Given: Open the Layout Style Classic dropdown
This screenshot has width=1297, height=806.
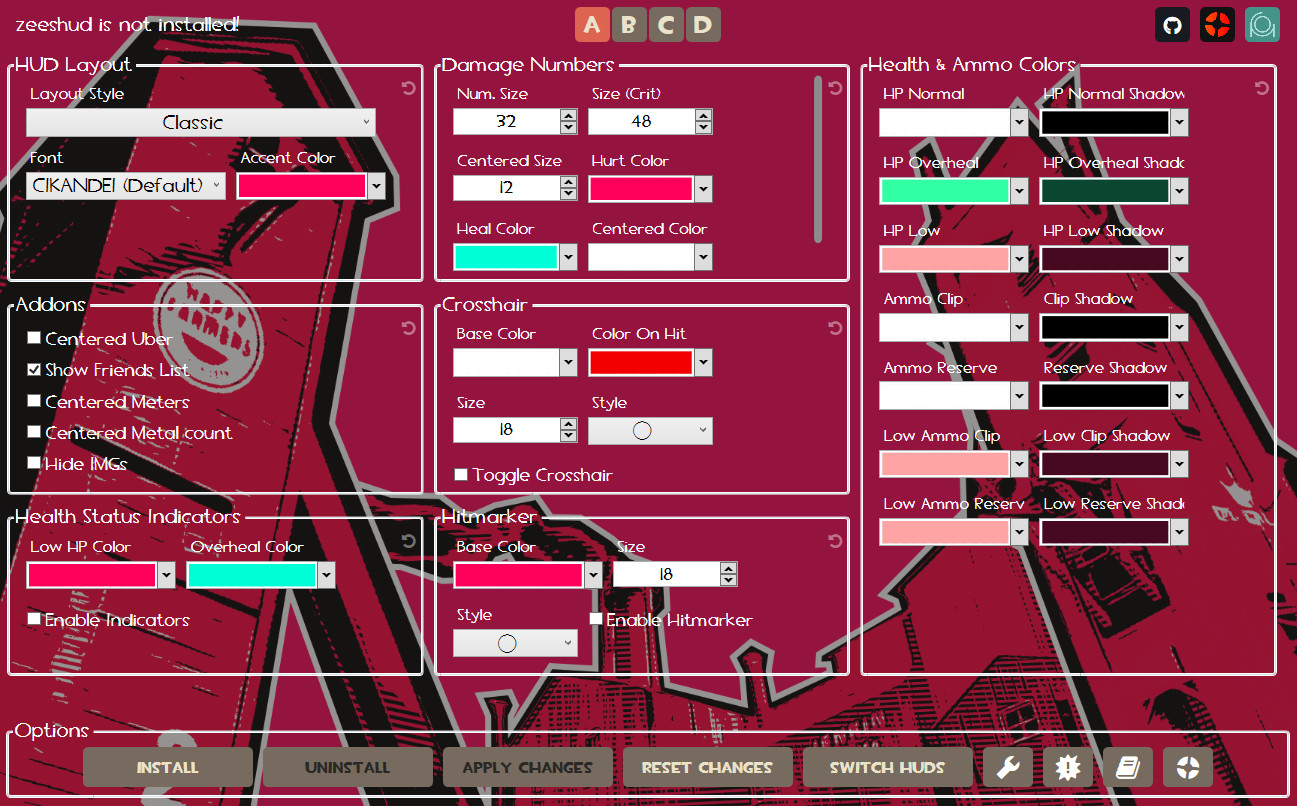Looking at the screenshot, I should [x=200, y=122].
